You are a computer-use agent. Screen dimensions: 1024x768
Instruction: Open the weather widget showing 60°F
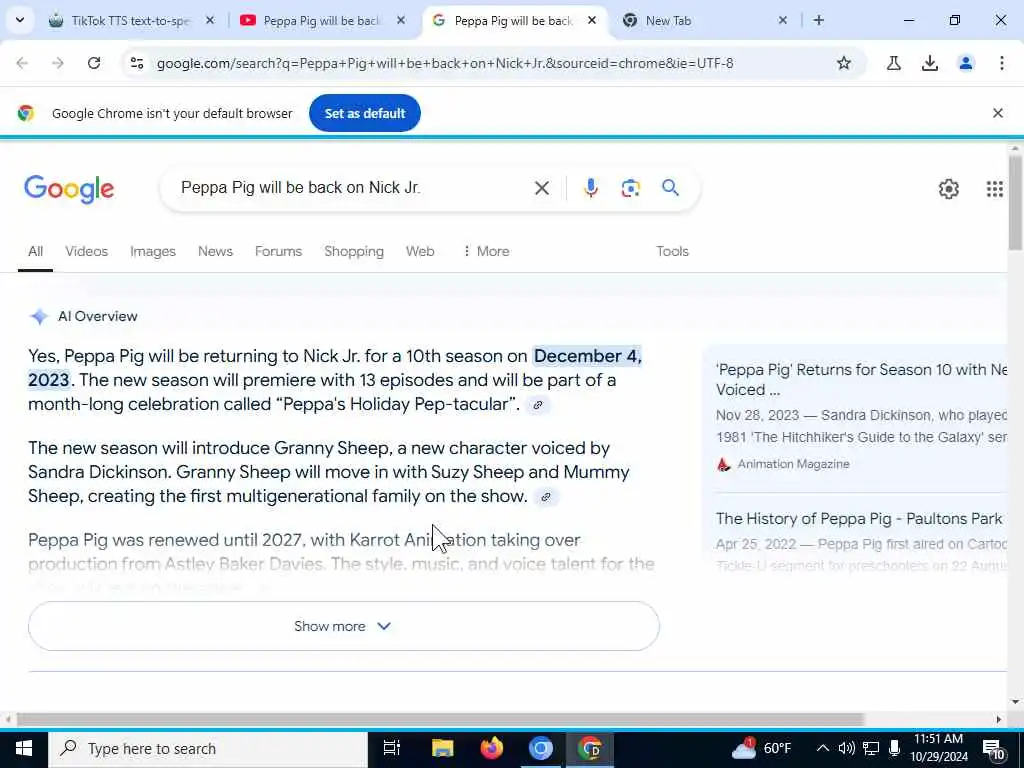(761, 748)
